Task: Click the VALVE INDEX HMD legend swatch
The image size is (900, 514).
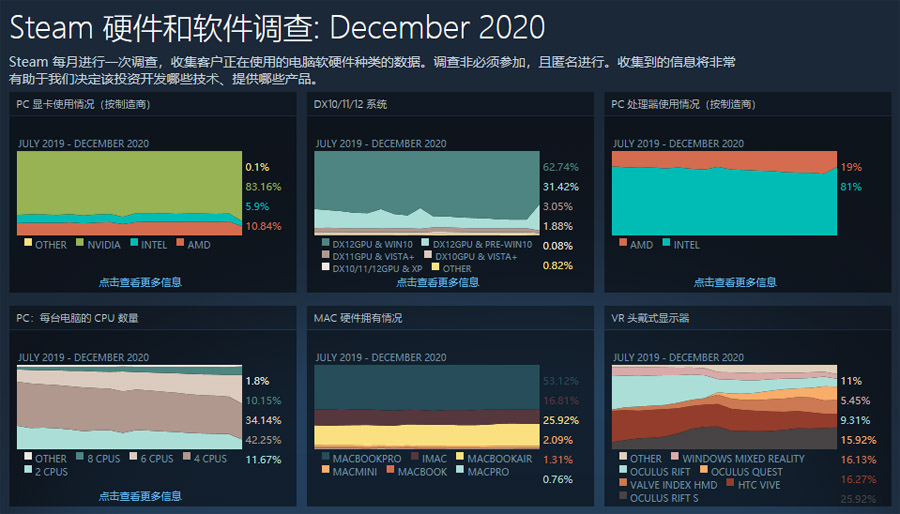Action: click(623, 482)
